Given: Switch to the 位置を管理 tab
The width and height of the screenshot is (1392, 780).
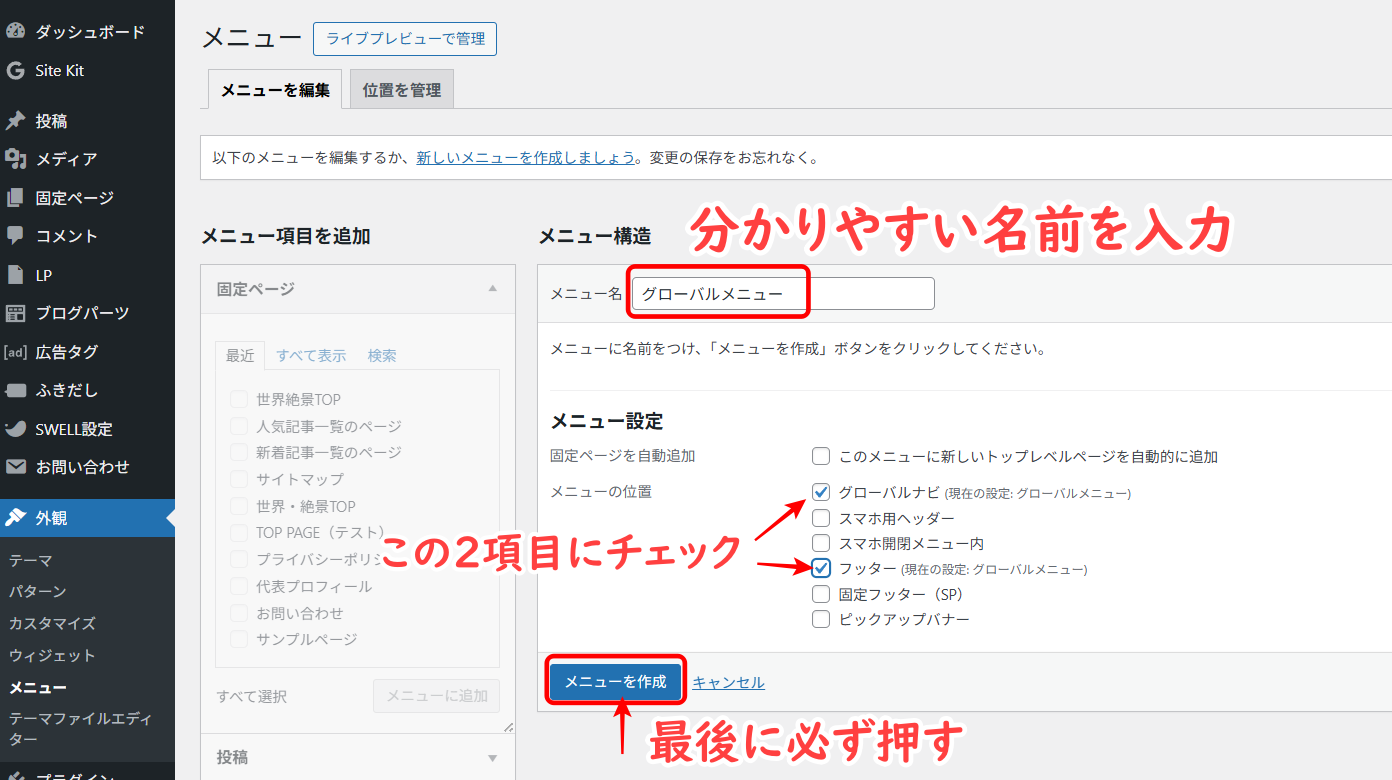Looking at the screenshot, I should [401, 90].
